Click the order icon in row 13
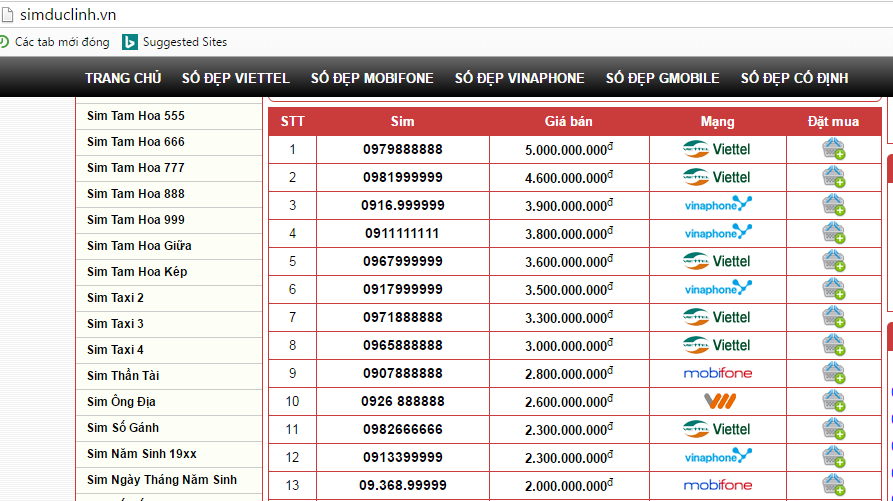 [x=833, y=486]
